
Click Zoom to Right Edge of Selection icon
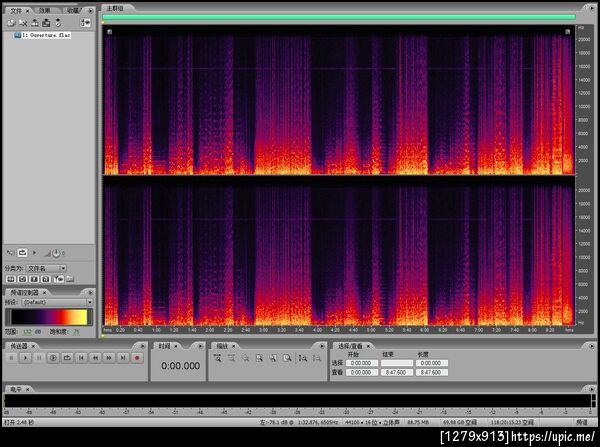[287, 358]
